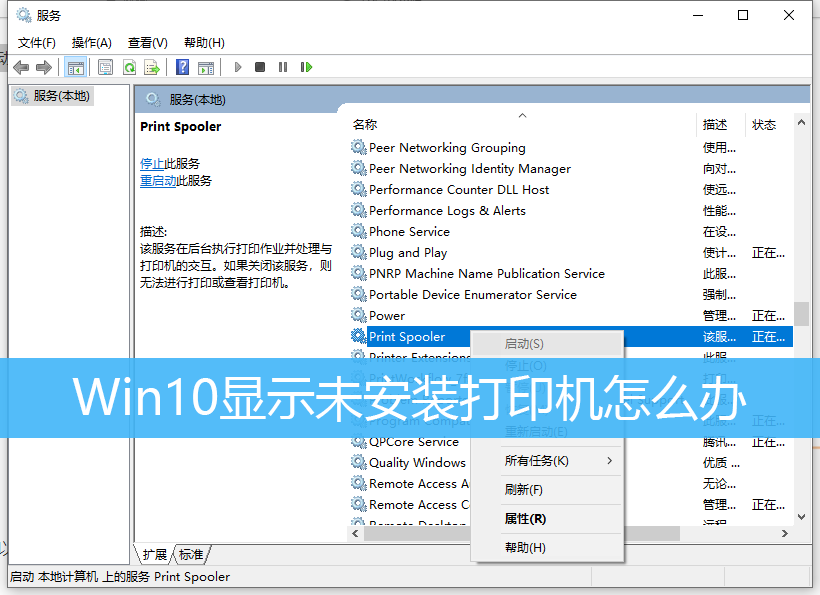Open the 文件(F) menu

click(37, 42)
